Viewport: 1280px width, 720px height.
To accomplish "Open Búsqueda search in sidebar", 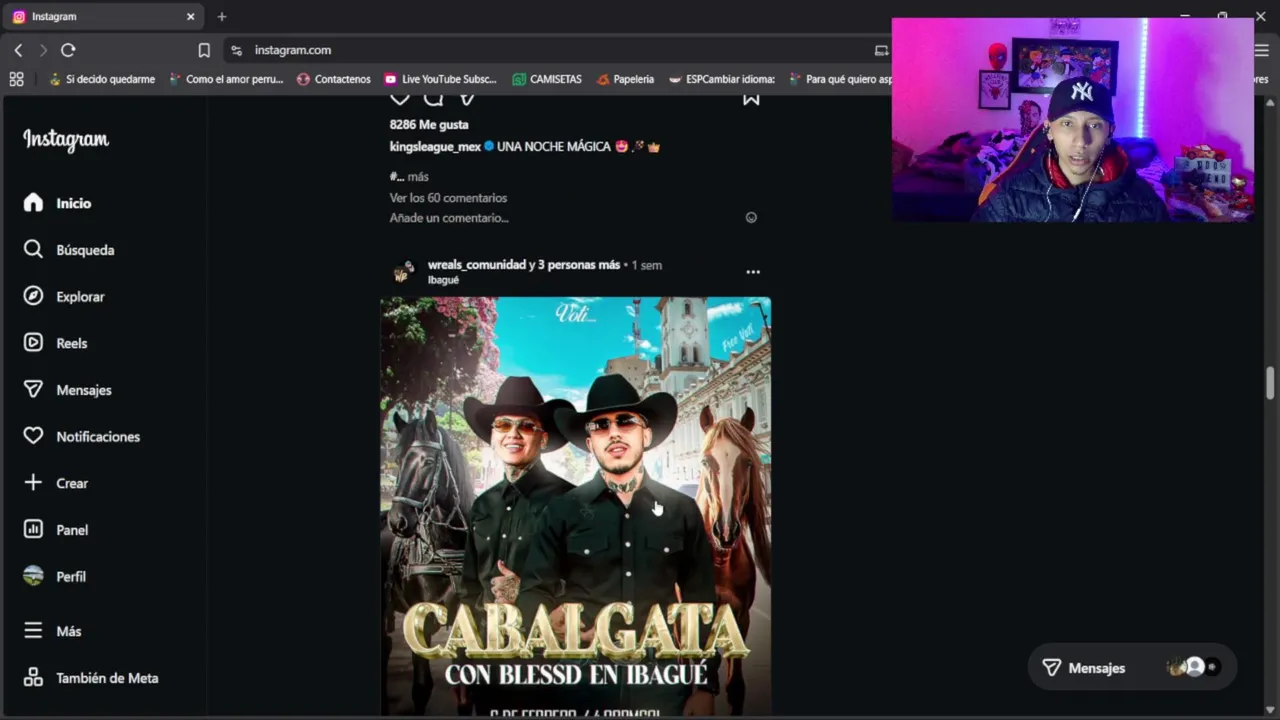I will pos(68,250).
